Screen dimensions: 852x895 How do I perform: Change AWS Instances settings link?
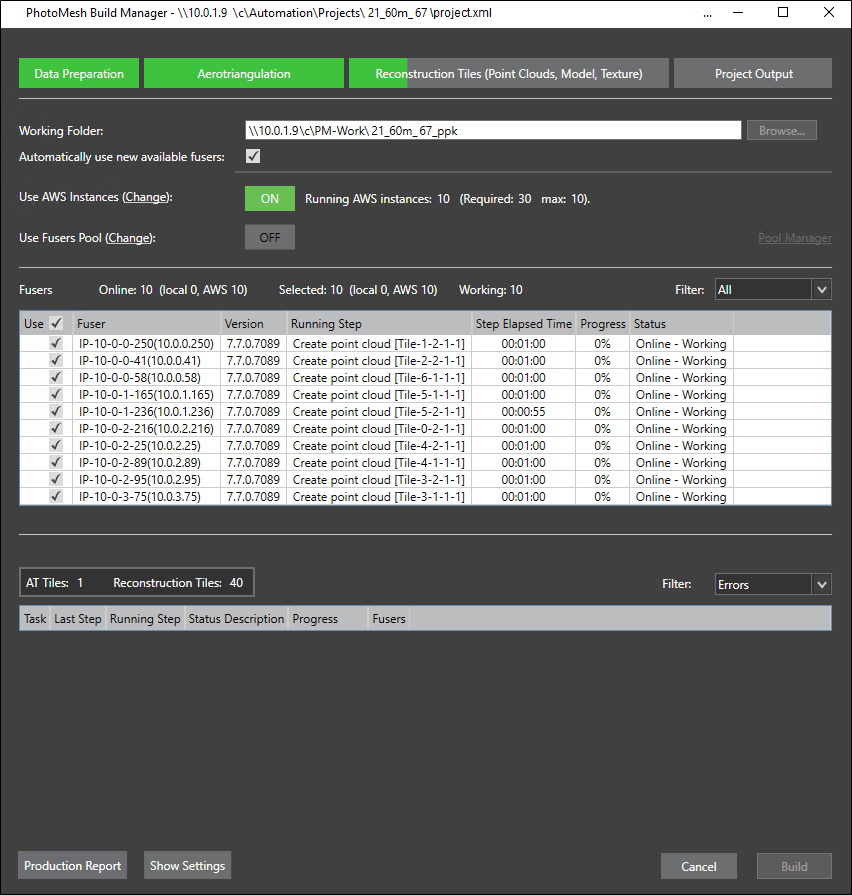pyautogui.click(x=147, y=197)
